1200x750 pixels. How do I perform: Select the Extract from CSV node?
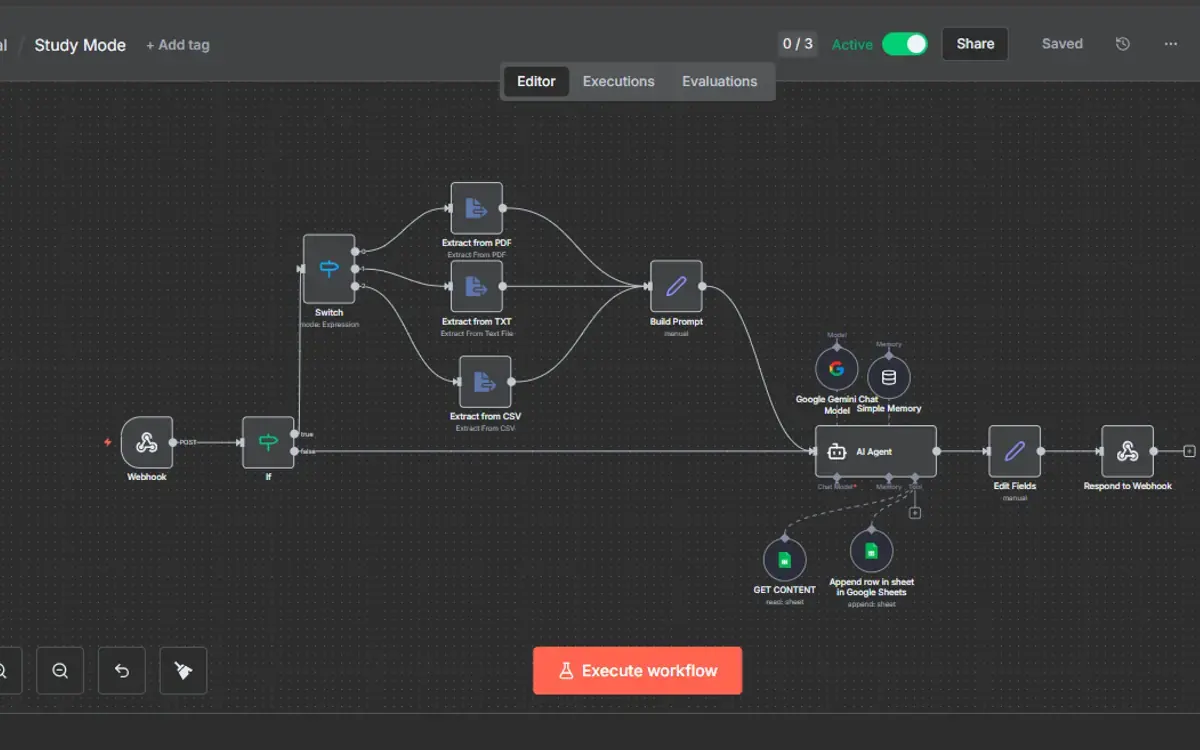tap(485, 382)
